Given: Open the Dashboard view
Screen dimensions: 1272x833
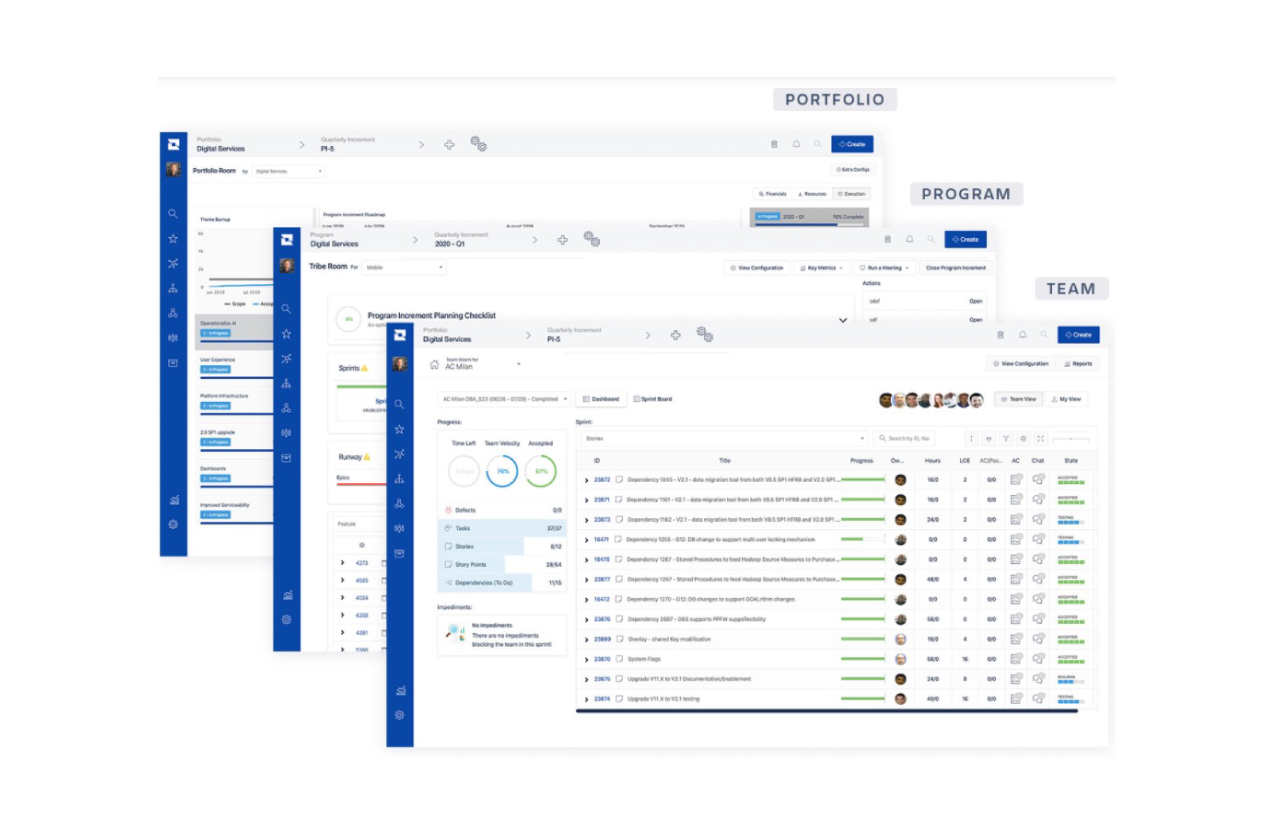Looking at the screenshot, I should [x=601, y=399].
